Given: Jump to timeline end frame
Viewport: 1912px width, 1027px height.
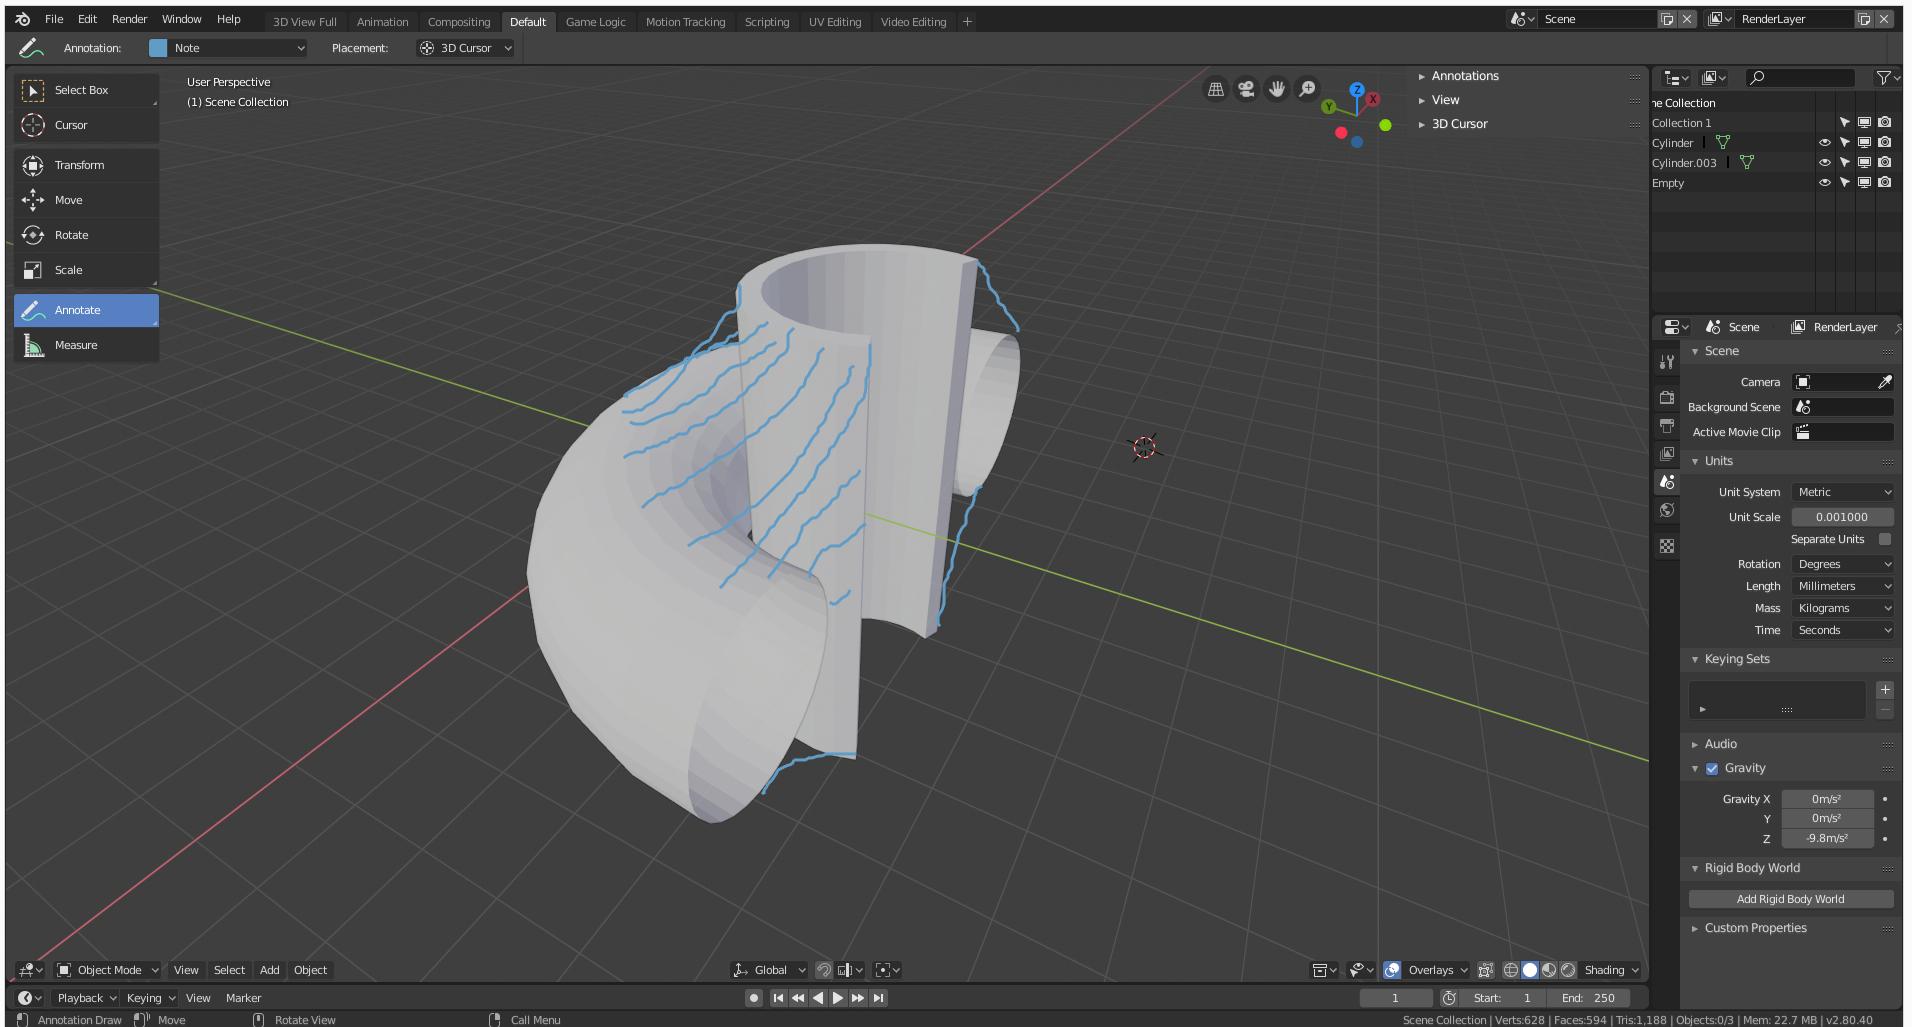Looking at the screenshot, I should click(x=878, y=998).
